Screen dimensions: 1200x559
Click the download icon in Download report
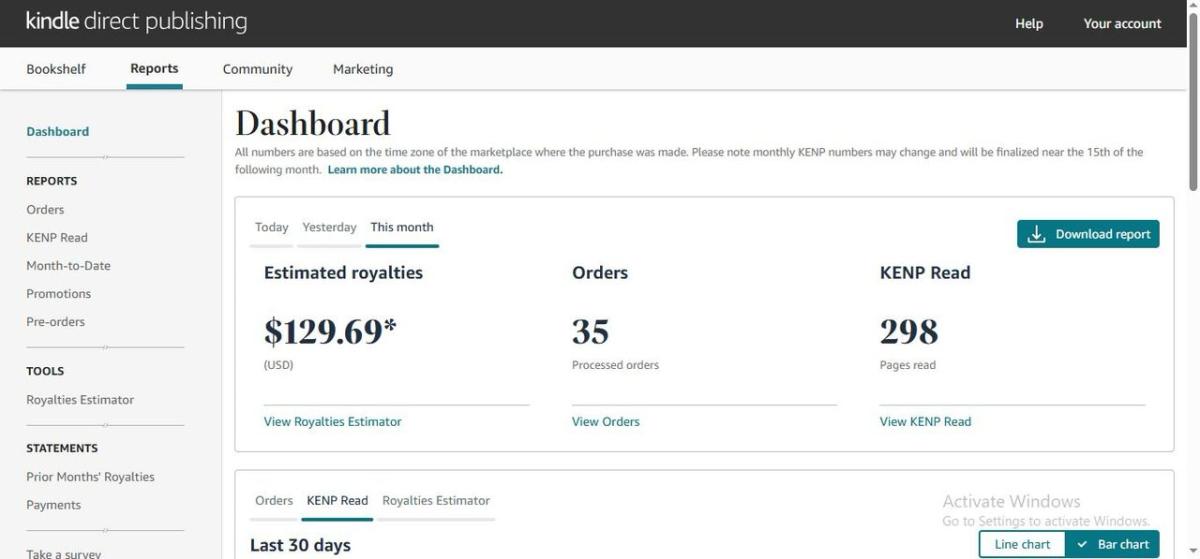1037,234
